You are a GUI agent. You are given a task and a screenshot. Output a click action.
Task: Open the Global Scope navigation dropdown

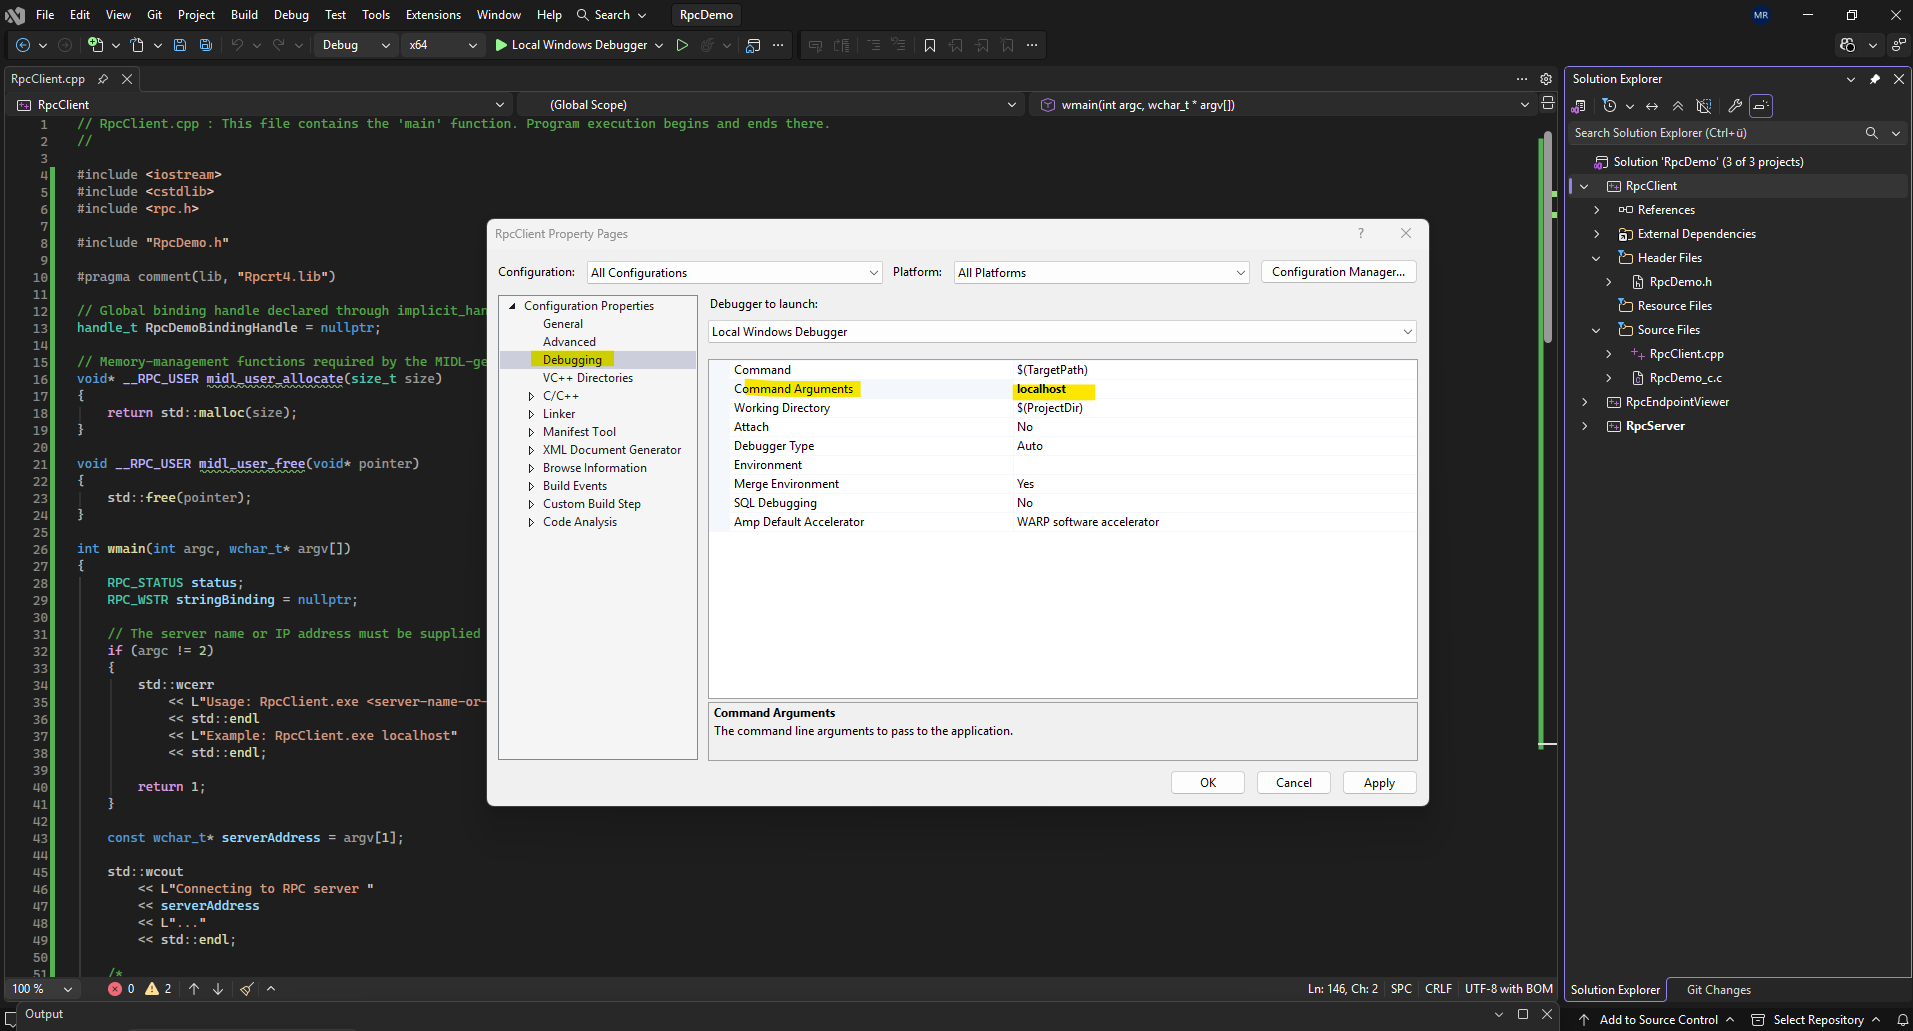[772, 105]
